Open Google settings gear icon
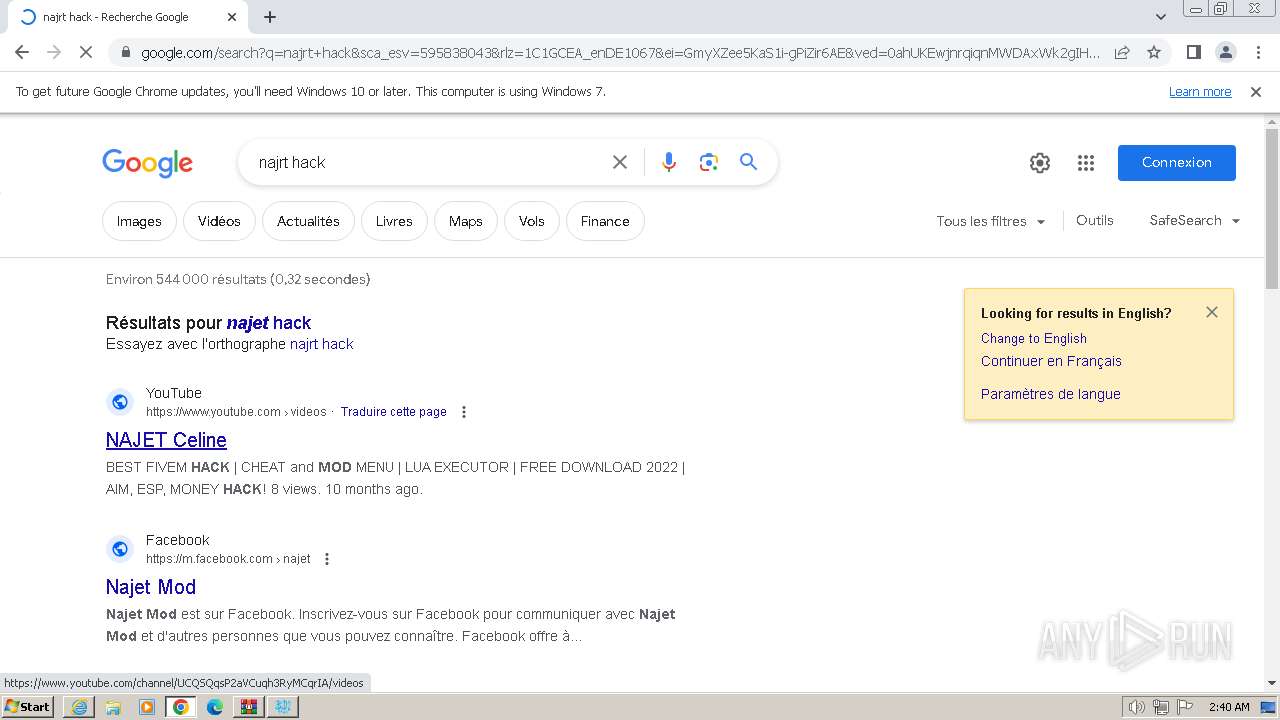 pyautogui.click(x=1040, y=163)
